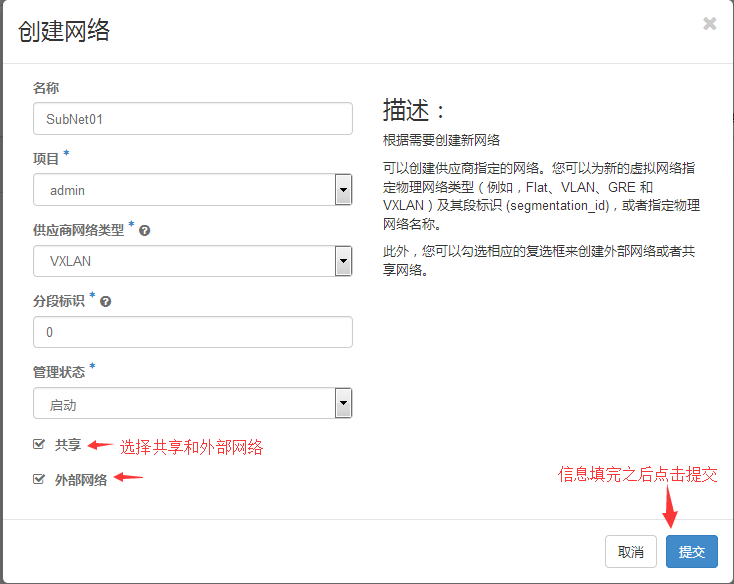Click the 描述 heading in the right panel
The image size is (734, 584).
[412, 110]
